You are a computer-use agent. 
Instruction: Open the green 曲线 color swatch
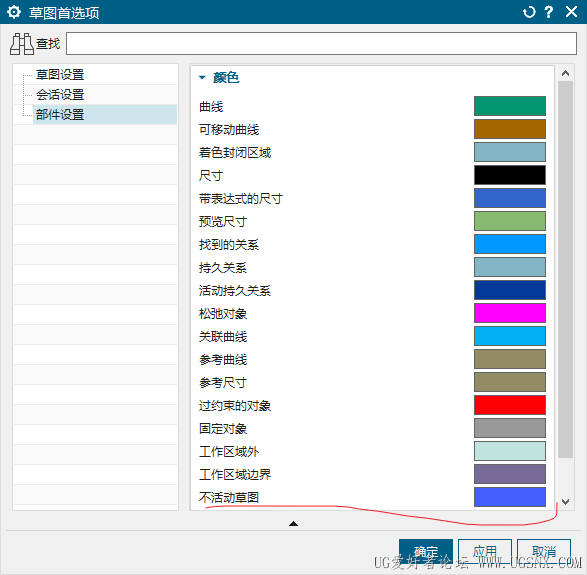(510, 106)
